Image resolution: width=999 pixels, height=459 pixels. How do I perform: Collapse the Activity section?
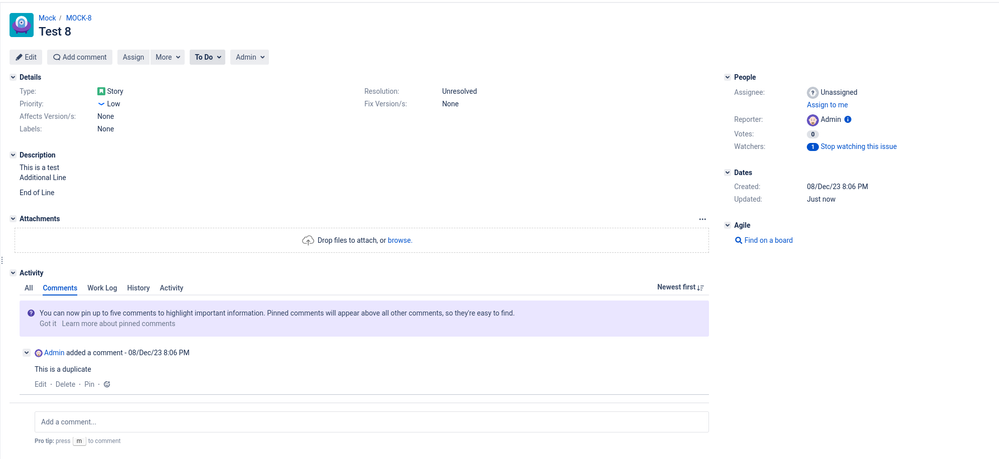(13, 273)
